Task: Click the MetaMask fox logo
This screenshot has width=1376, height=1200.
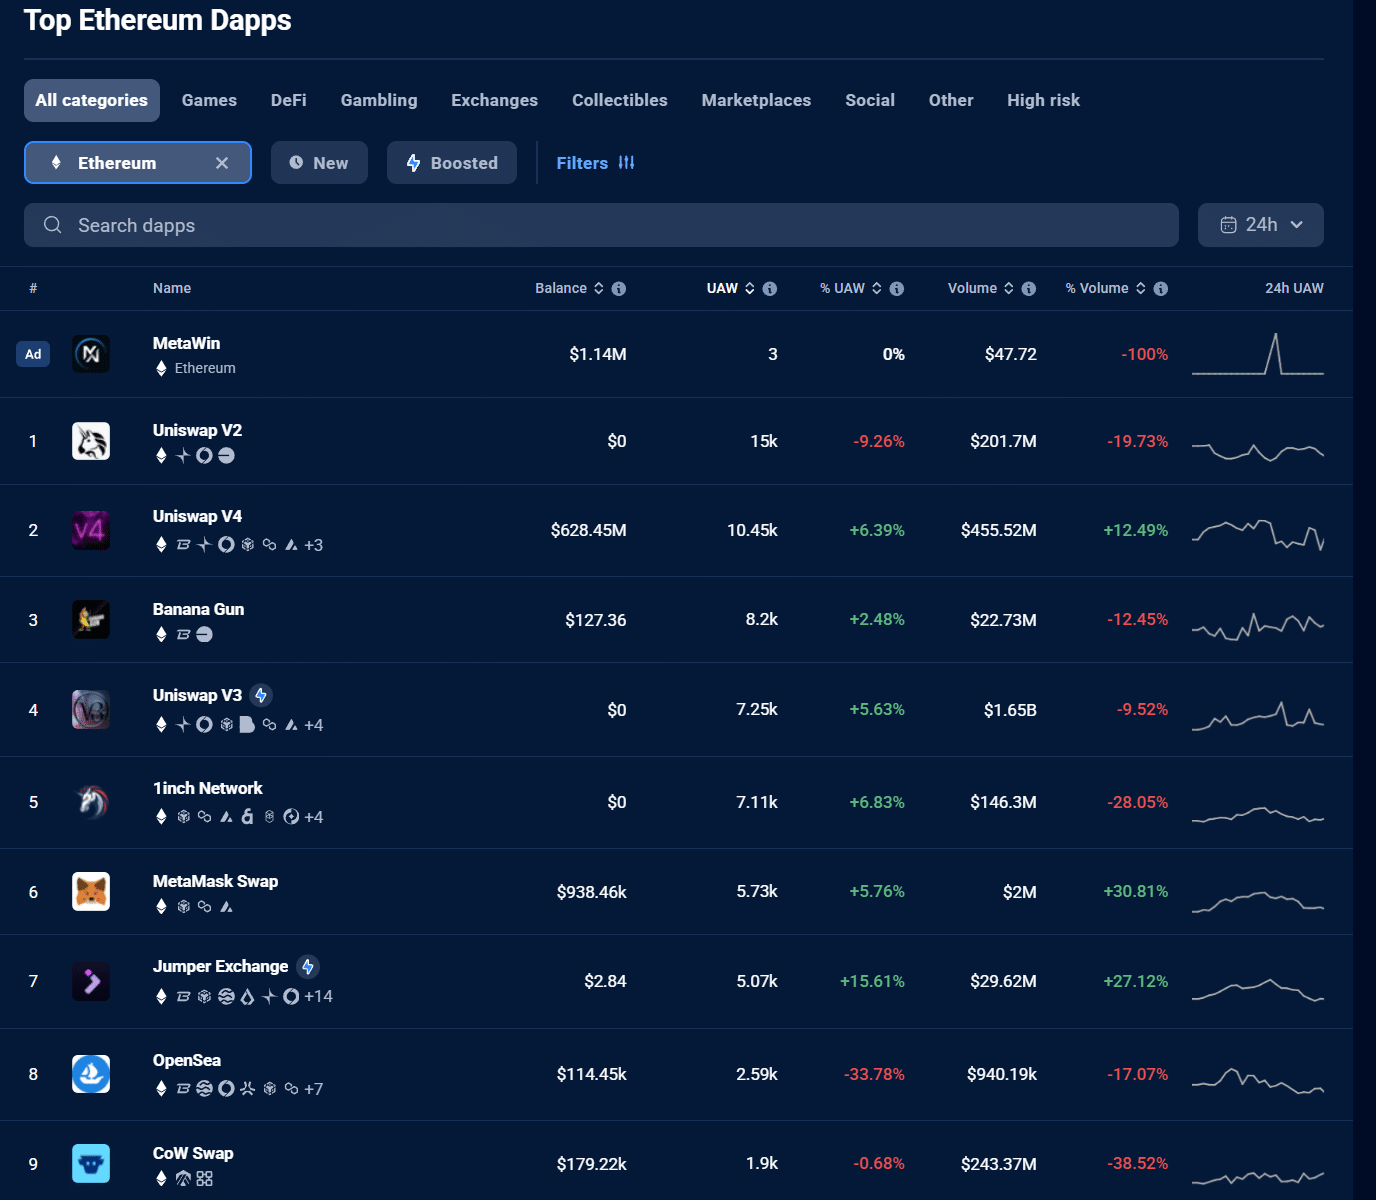Action: [90, 891]
